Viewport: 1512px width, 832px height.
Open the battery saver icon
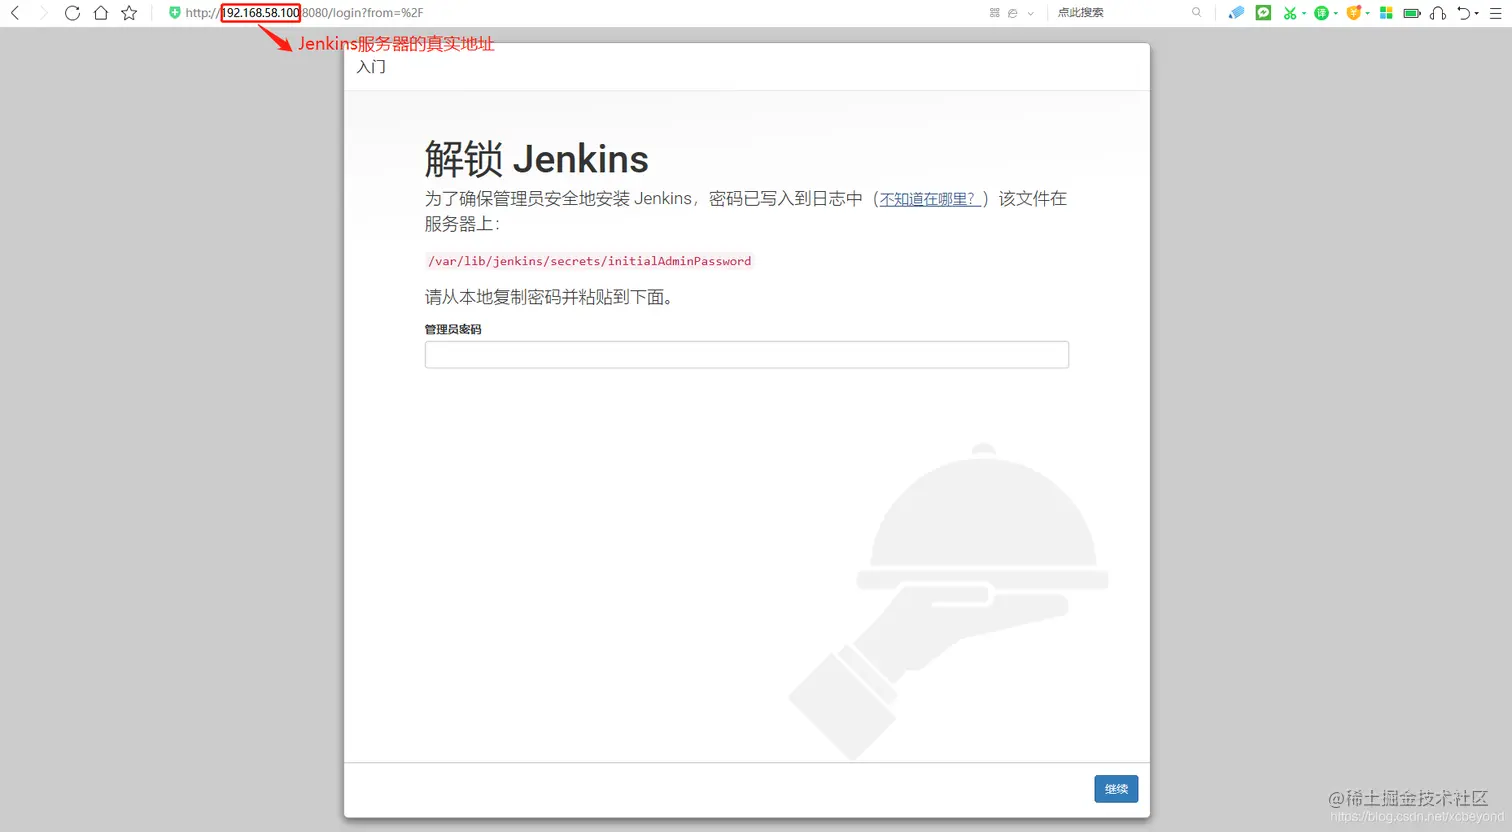pyautogui.click(x=1412, y=13)
